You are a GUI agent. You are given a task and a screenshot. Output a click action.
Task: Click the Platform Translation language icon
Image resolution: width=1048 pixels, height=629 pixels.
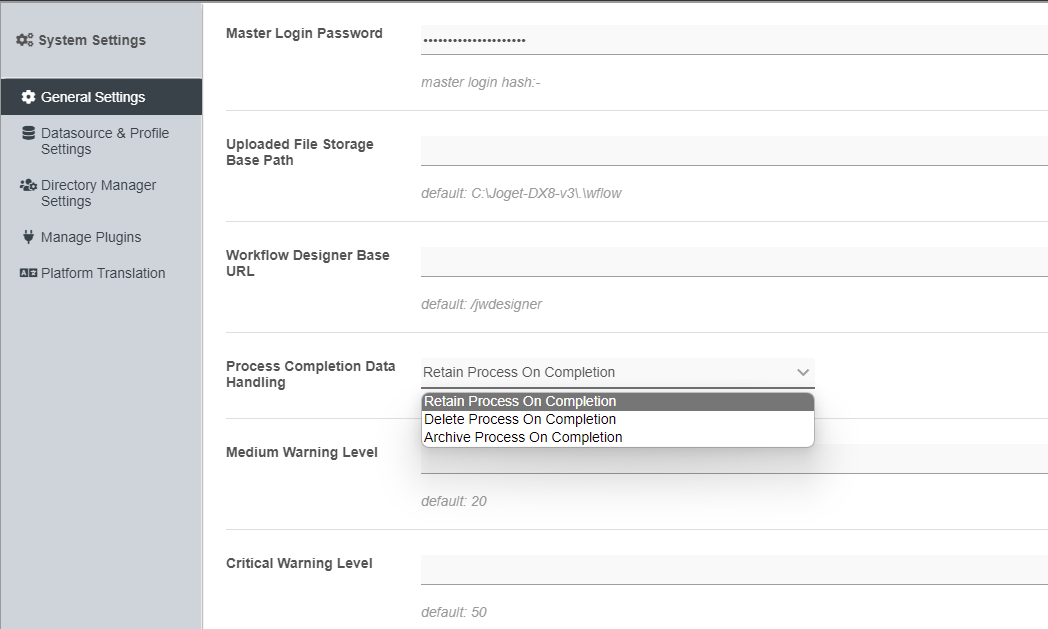pyautogui.click(x=28, y=273)
